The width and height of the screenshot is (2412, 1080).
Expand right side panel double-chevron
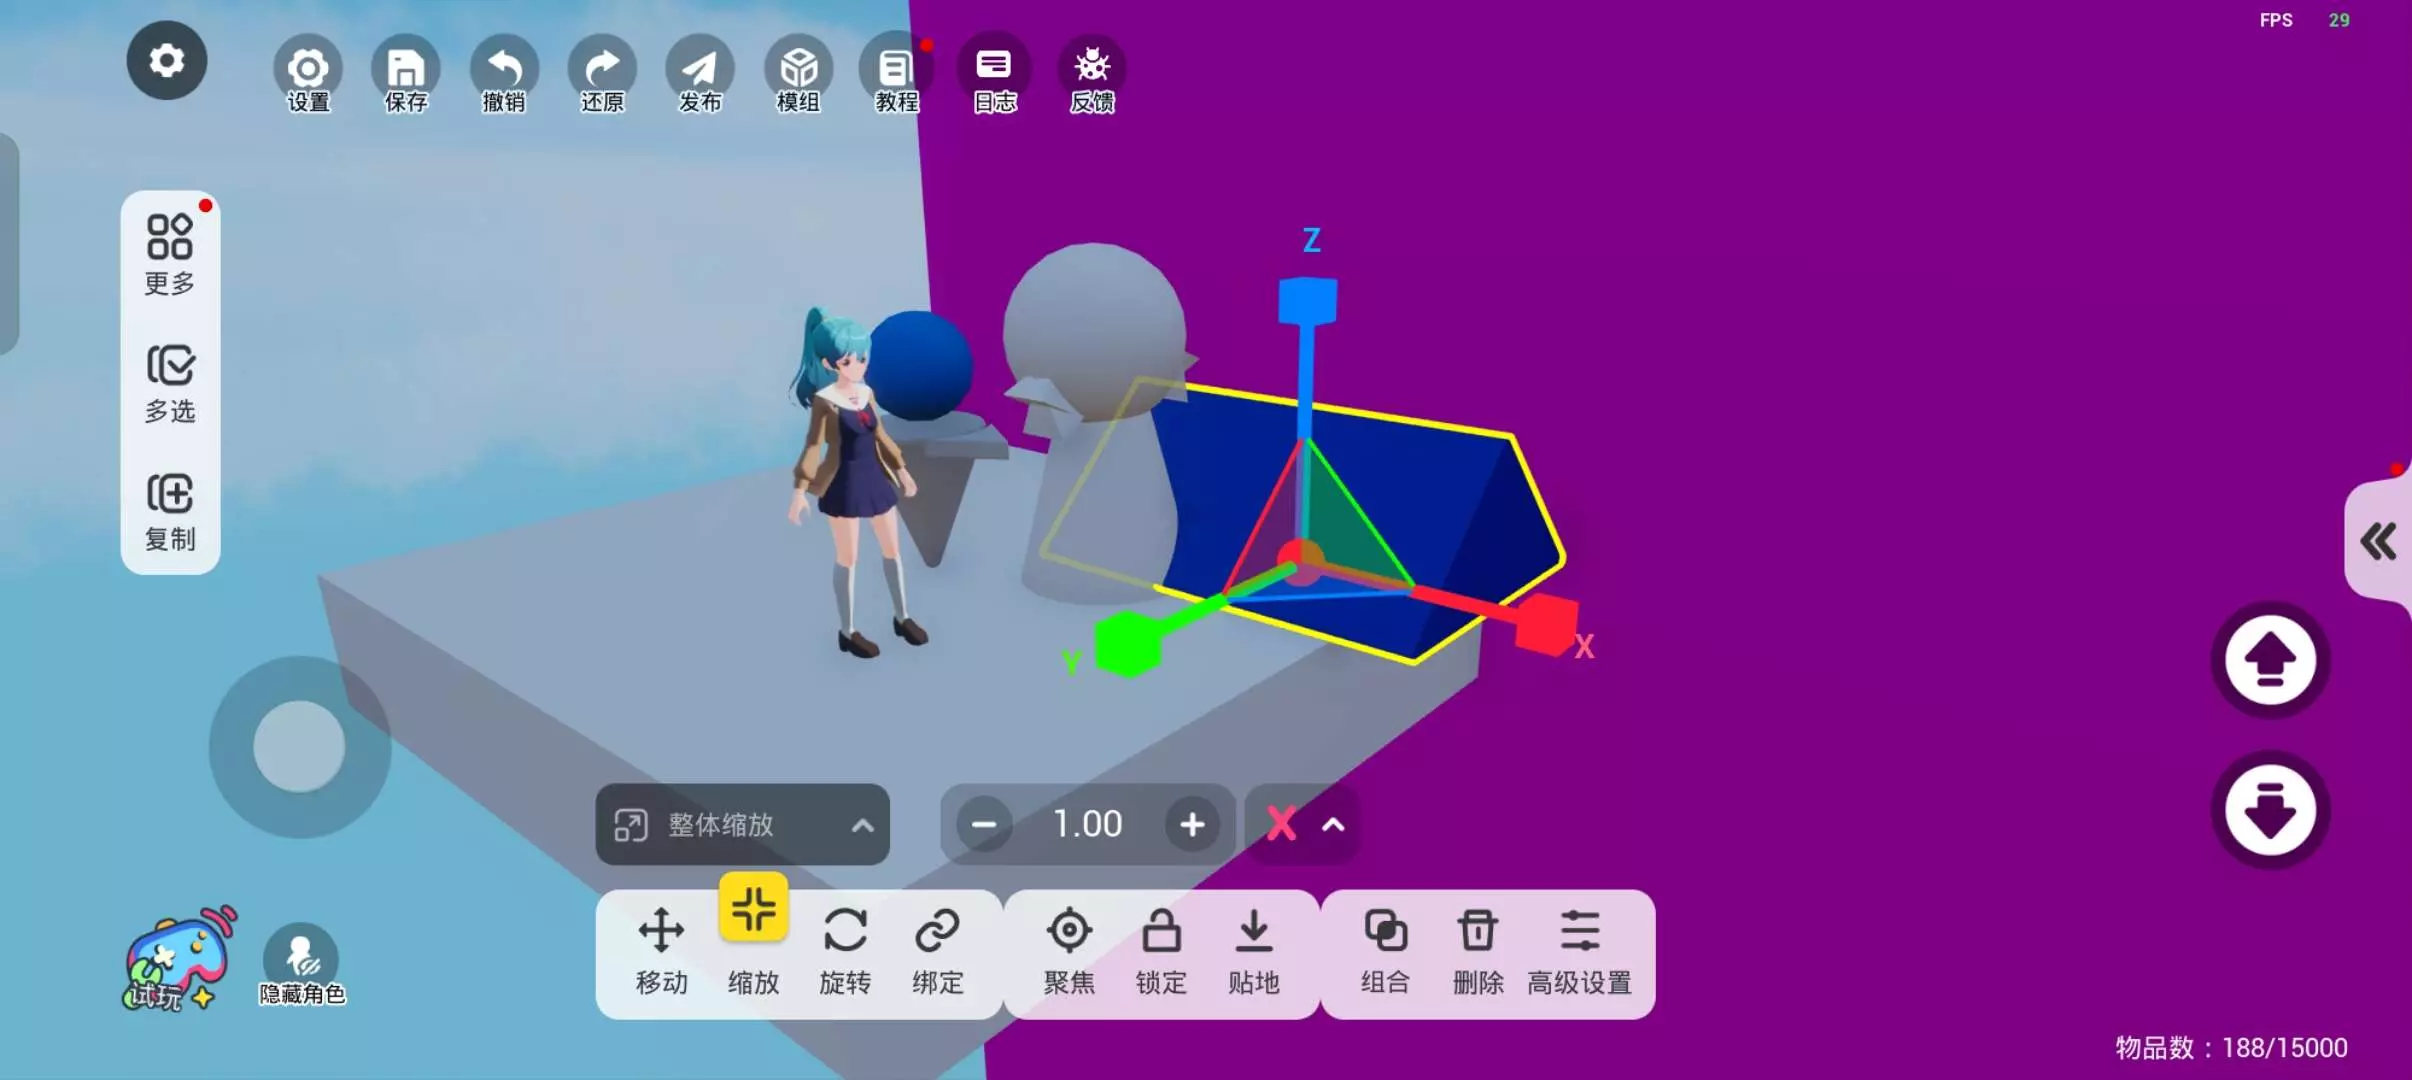(x=2378, y=542)
